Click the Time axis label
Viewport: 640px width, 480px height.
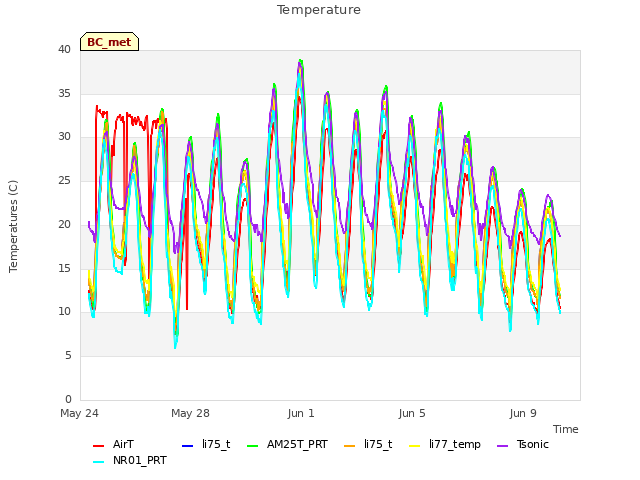point(566,429)
